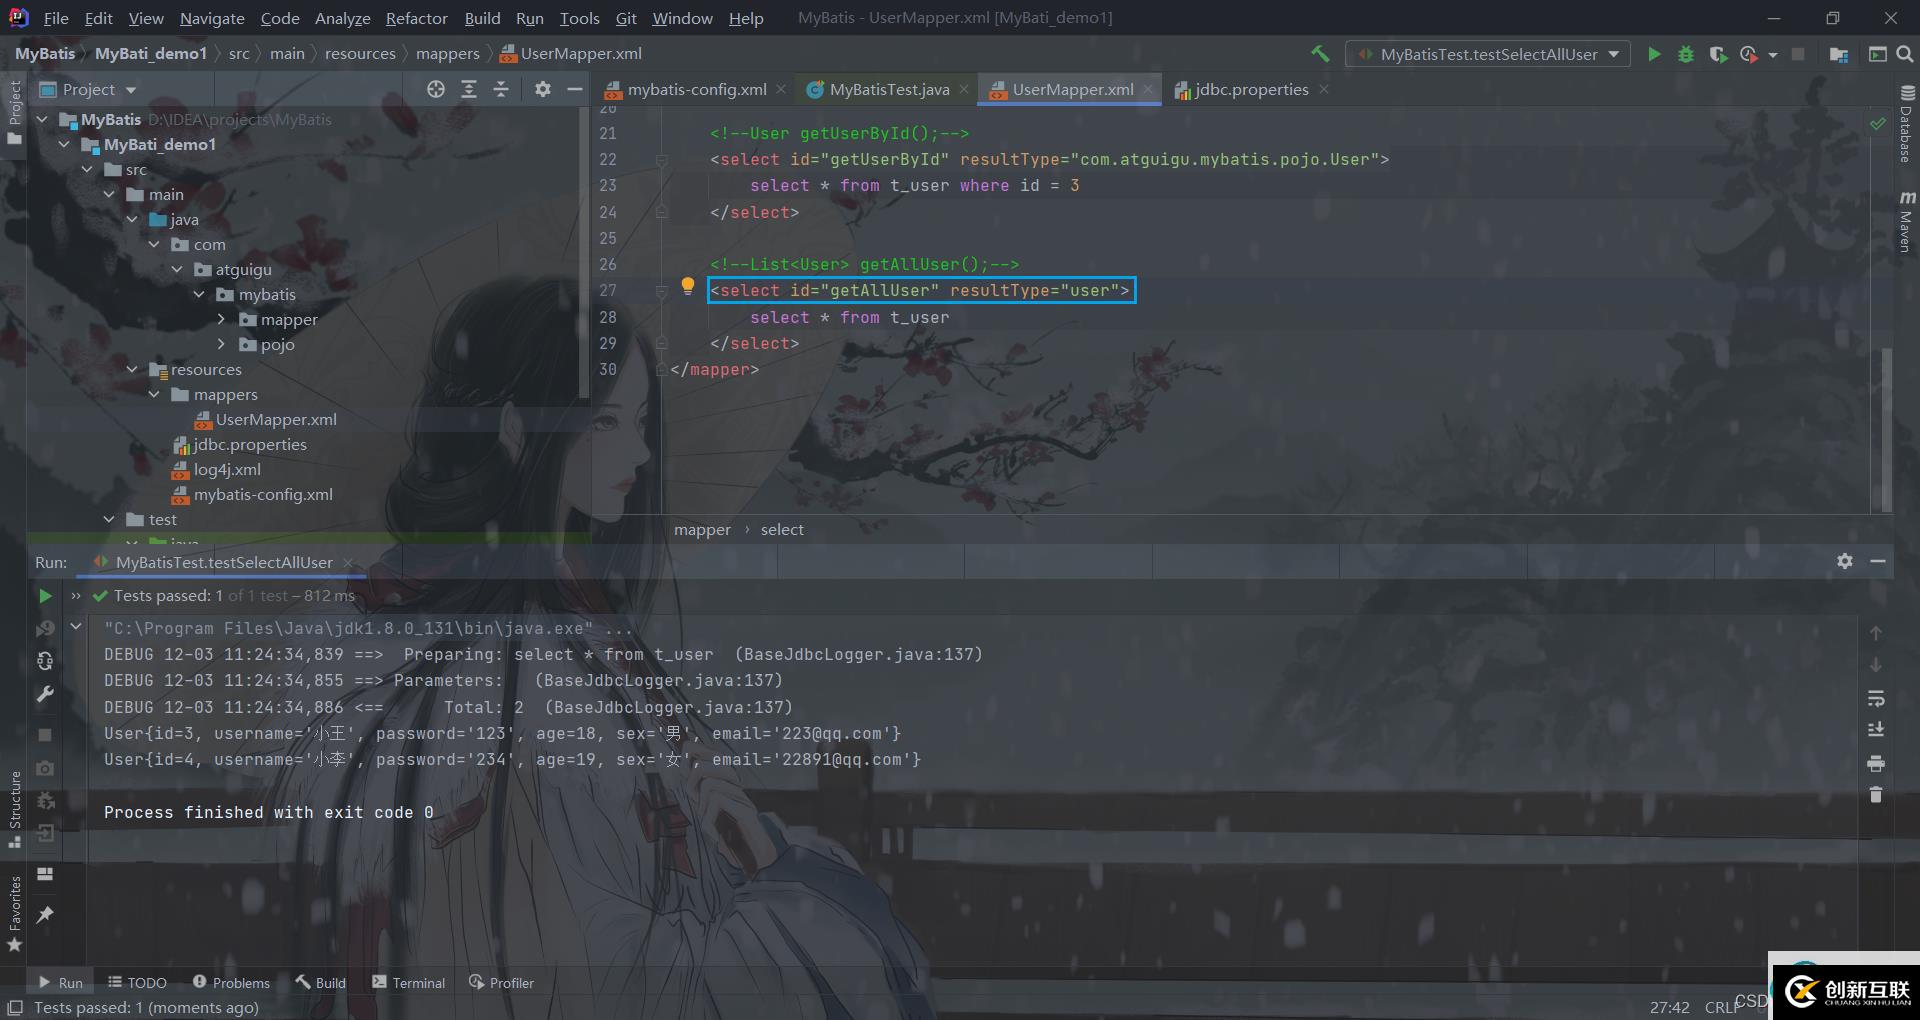
Task: Open the Navigate menu
Action: pos(212,18)
